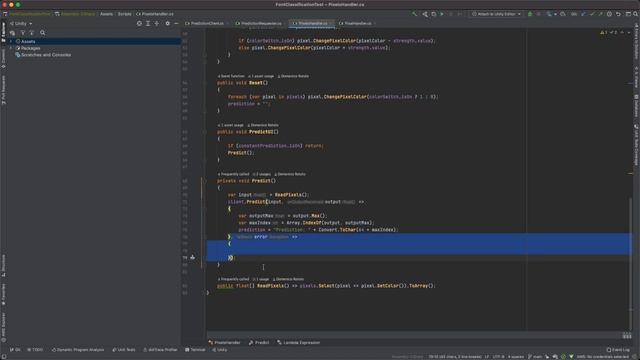Image resolution: width=640 pixels, height=360 pixels.
Task: Switch to the PredictionRequester.cs tab
Action: (x=261, y=24)
